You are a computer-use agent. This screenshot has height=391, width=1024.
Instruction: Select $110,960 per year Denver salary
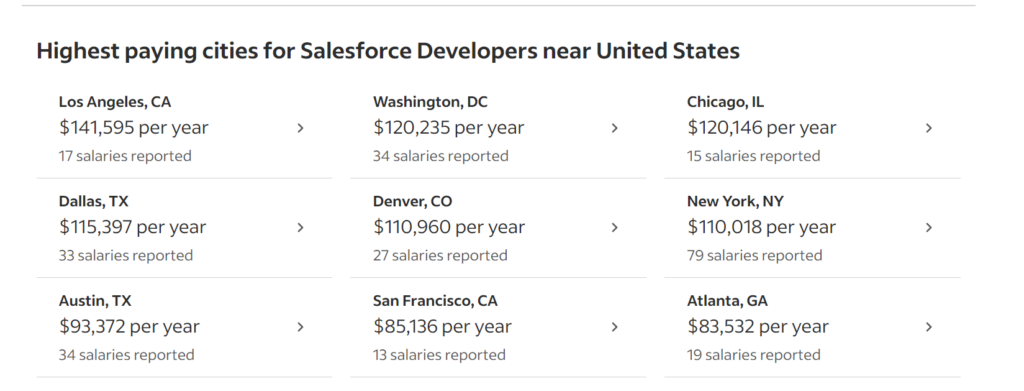449,227
